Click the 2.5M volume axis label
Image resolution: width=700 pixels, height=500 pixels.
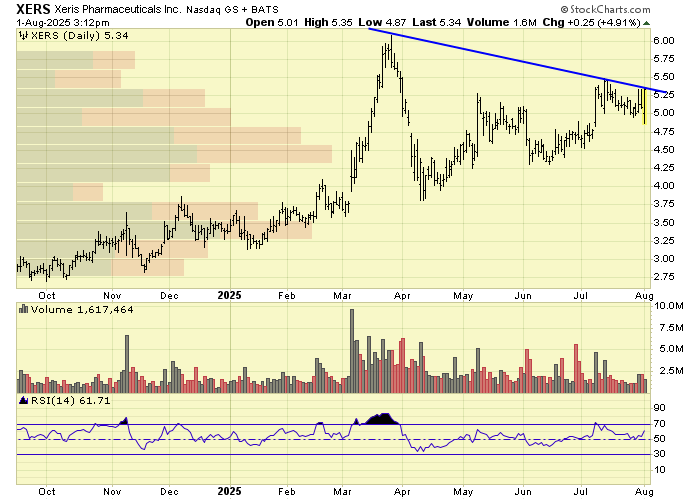click(x=671, y=371)
